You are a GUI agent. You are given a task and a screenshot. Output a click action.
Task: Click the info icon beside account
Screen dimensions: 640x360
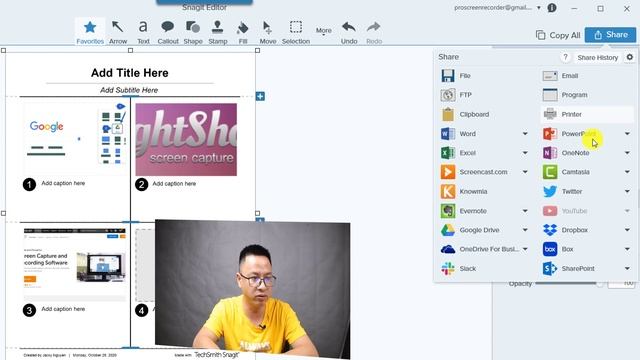coord(552,8)
